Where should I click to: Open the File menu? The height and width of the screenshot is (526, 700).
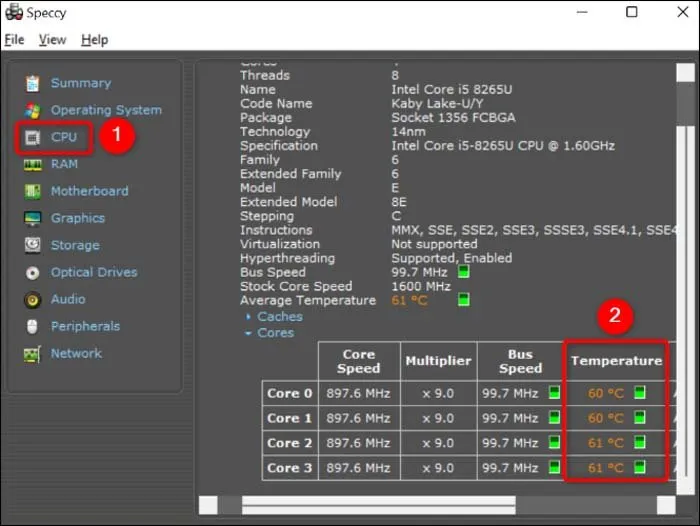[x=14, y=40]
